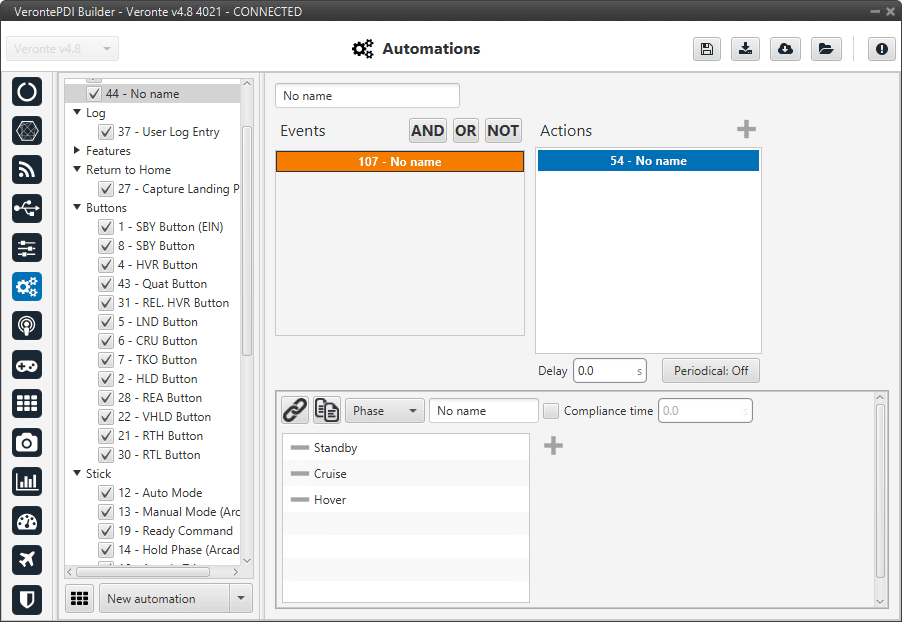Image resolution: width=902 pixels, height=622 pixels.
Task: Click the open folder icon
Action: 826,49
